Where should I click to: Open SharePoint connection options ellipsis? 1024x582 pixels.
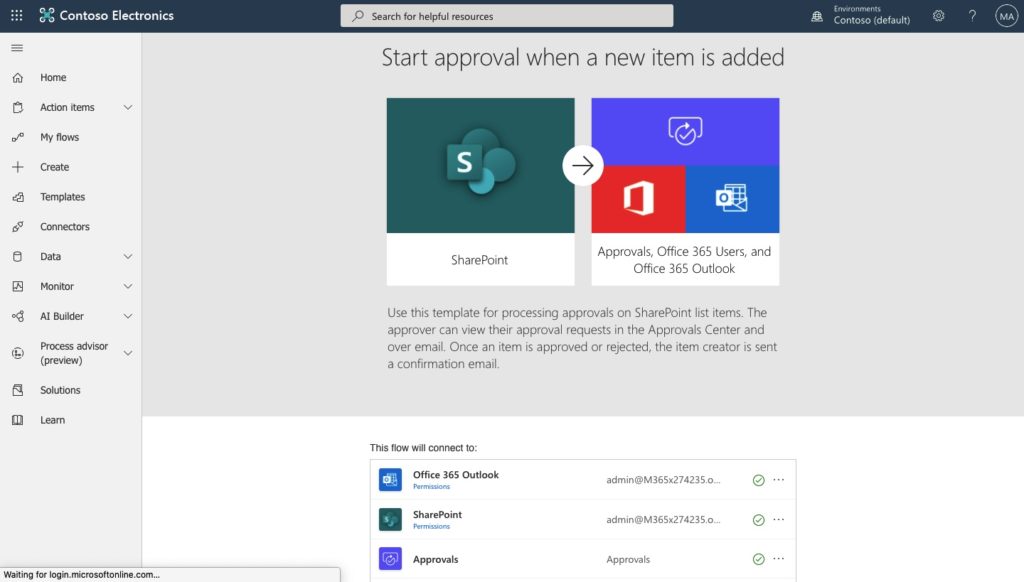point(778,519)
